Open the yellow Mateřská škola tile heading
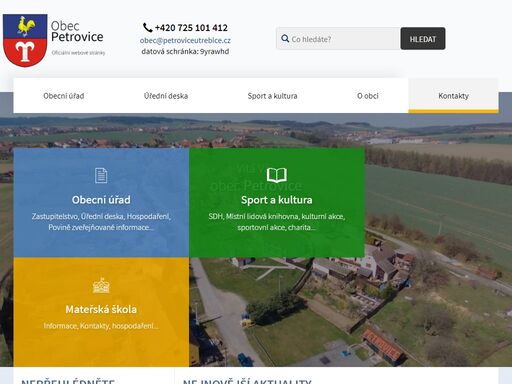The height and width of the screenshot is (384, 512). (x=101, y=309)
